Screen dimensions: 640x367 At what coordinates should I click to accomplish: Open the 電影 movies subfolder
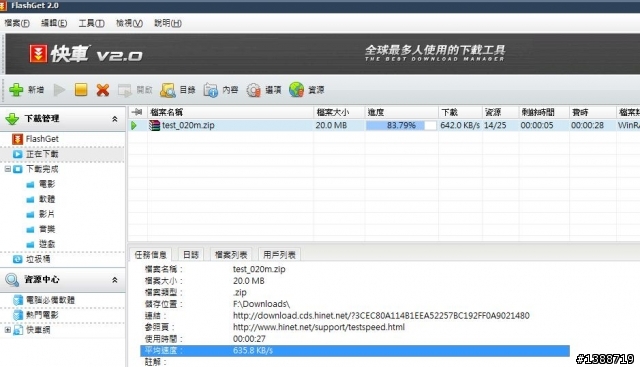[x=47, y=184]
